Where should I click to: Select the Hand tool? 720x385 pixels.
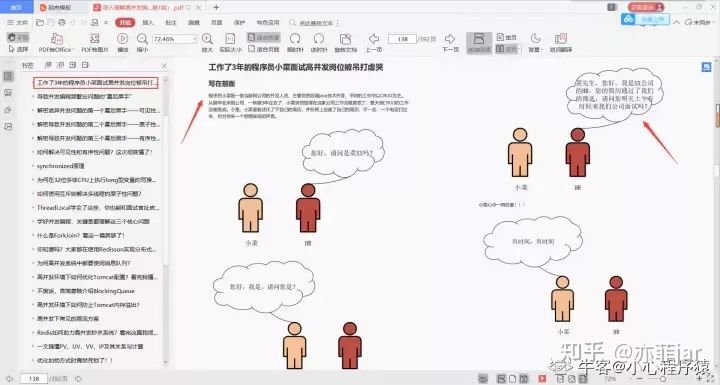pyautogui.click(x=18, y=38)
